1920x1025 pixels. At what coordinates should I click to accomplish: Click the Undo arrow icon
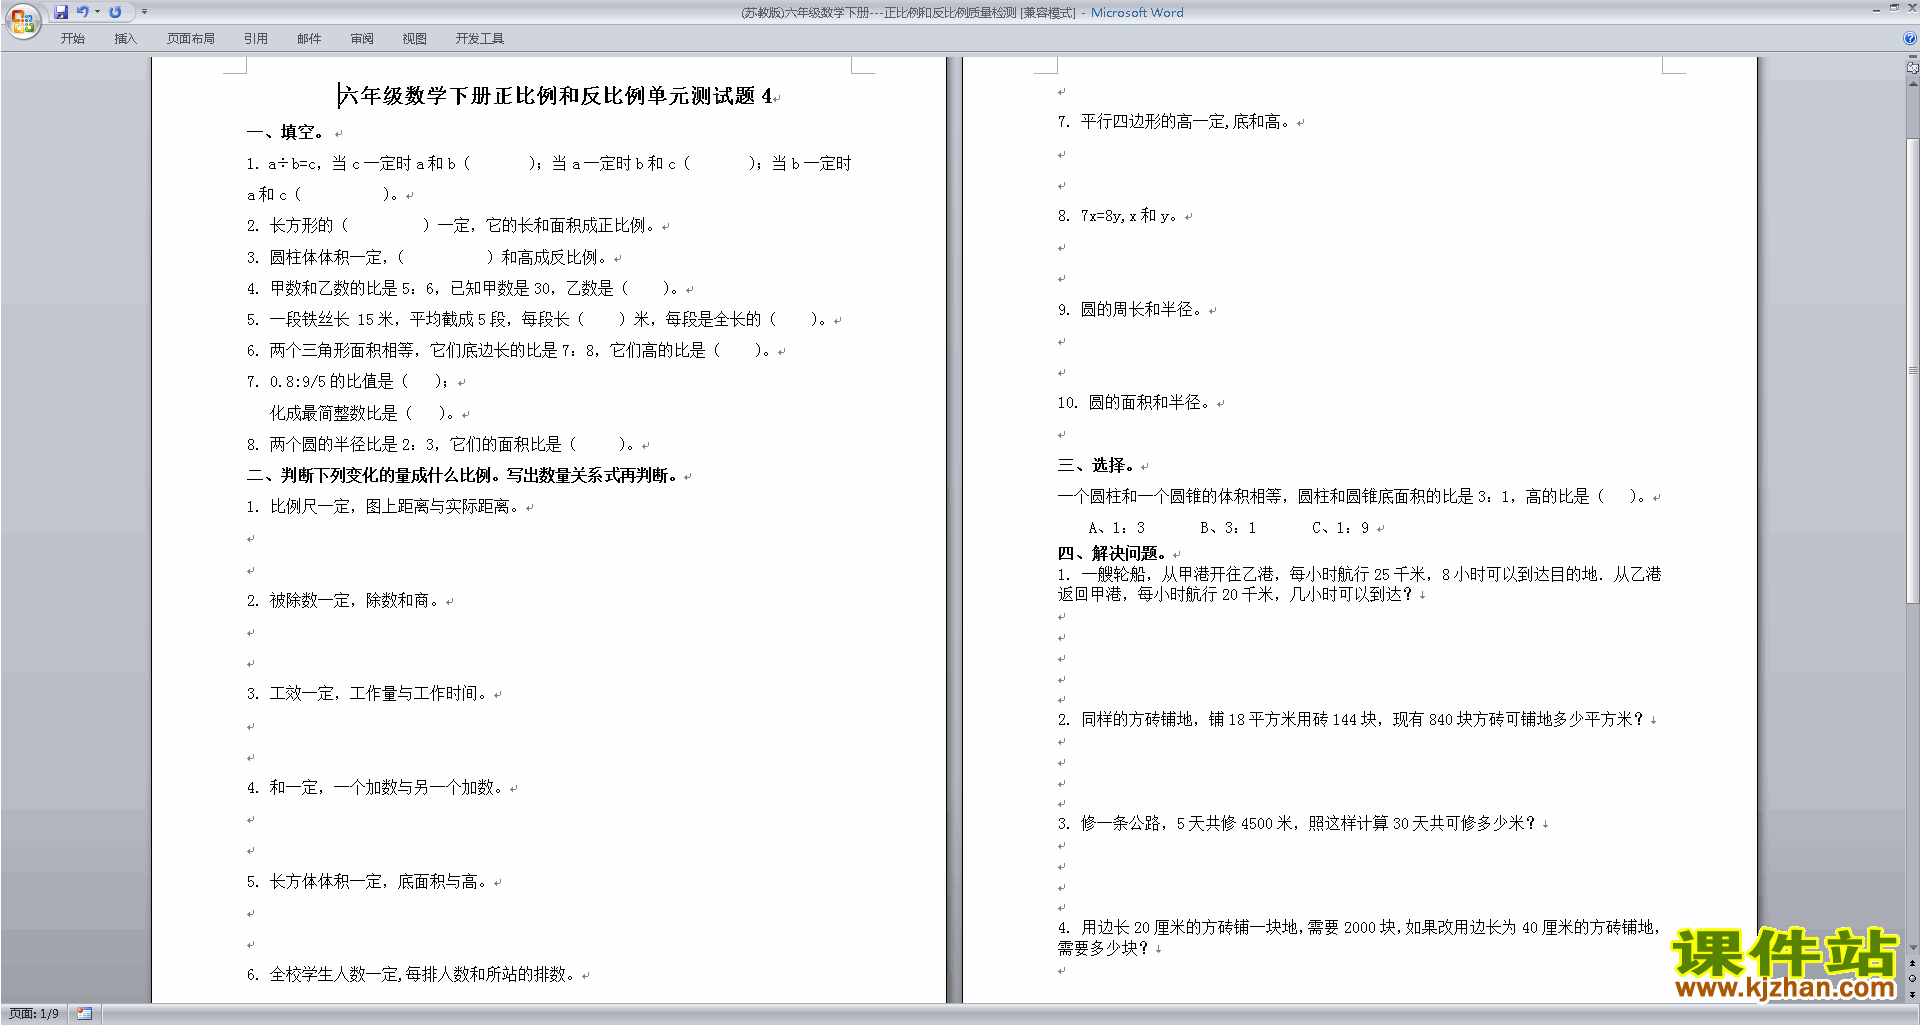click(83, 12)
